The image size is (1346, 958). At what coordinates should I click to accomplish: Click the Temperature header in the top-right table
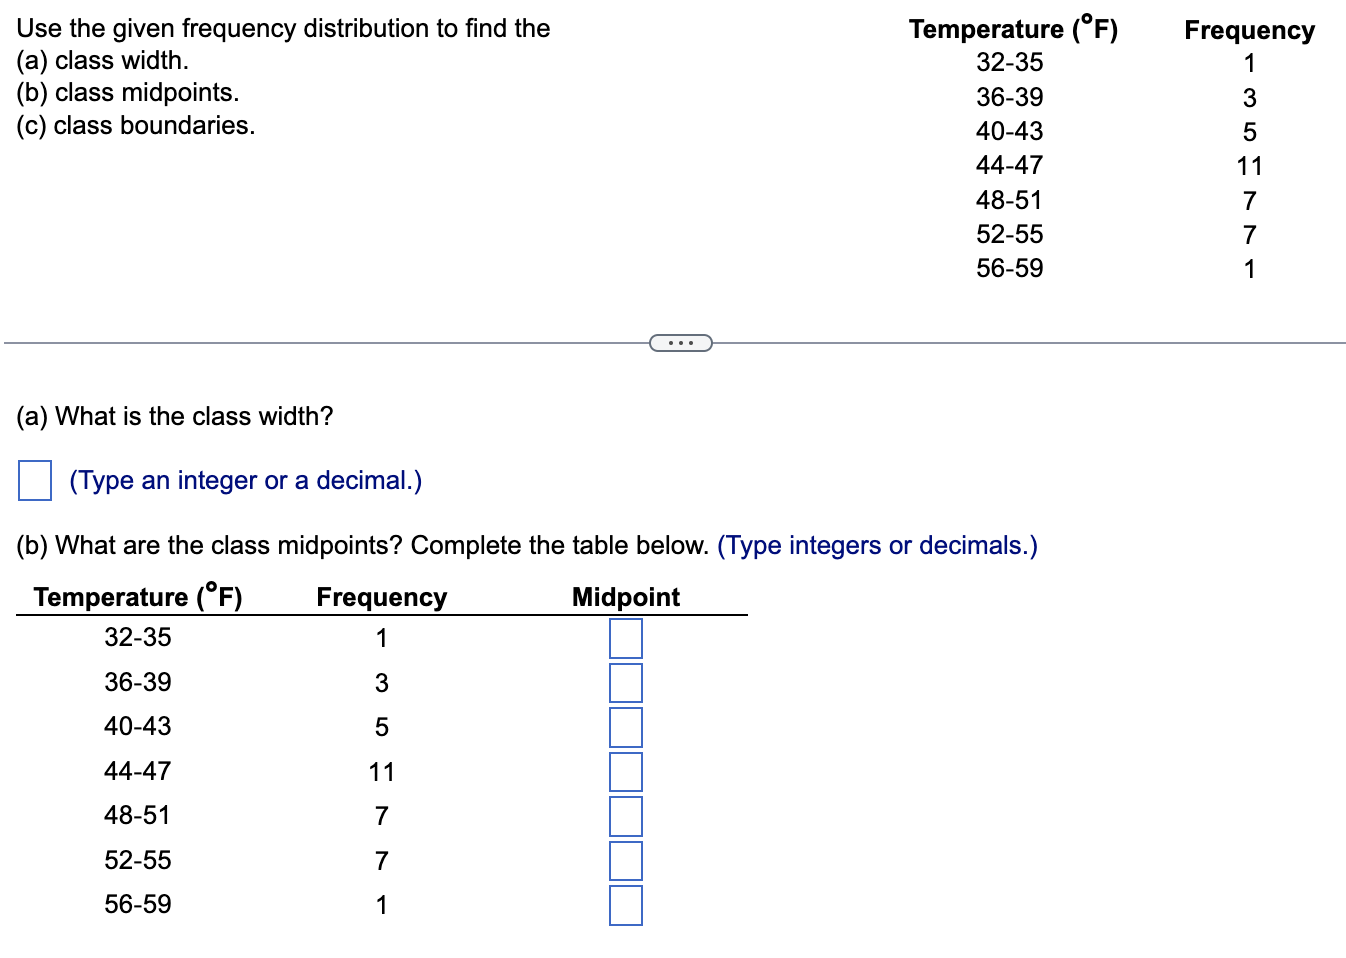coord(1013,30)
